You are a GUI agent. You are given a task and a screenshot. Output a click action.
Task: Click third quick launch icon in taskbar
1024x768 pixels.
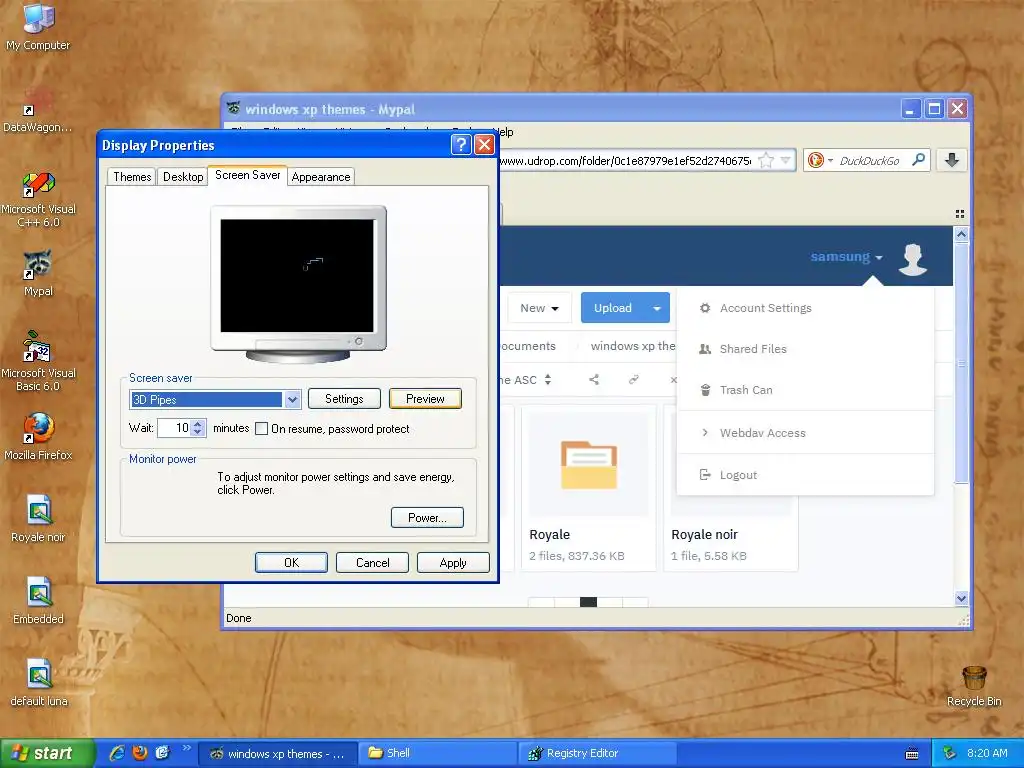[162, 753]
